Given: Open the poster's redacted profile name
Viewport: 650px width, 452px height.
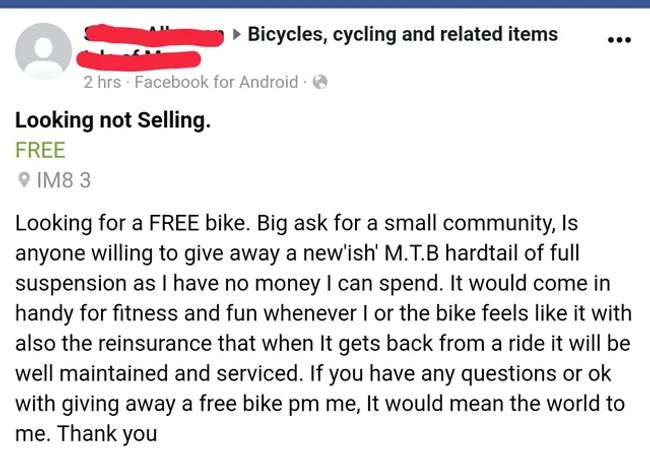Looking at the screenshot, I should 150,34.
